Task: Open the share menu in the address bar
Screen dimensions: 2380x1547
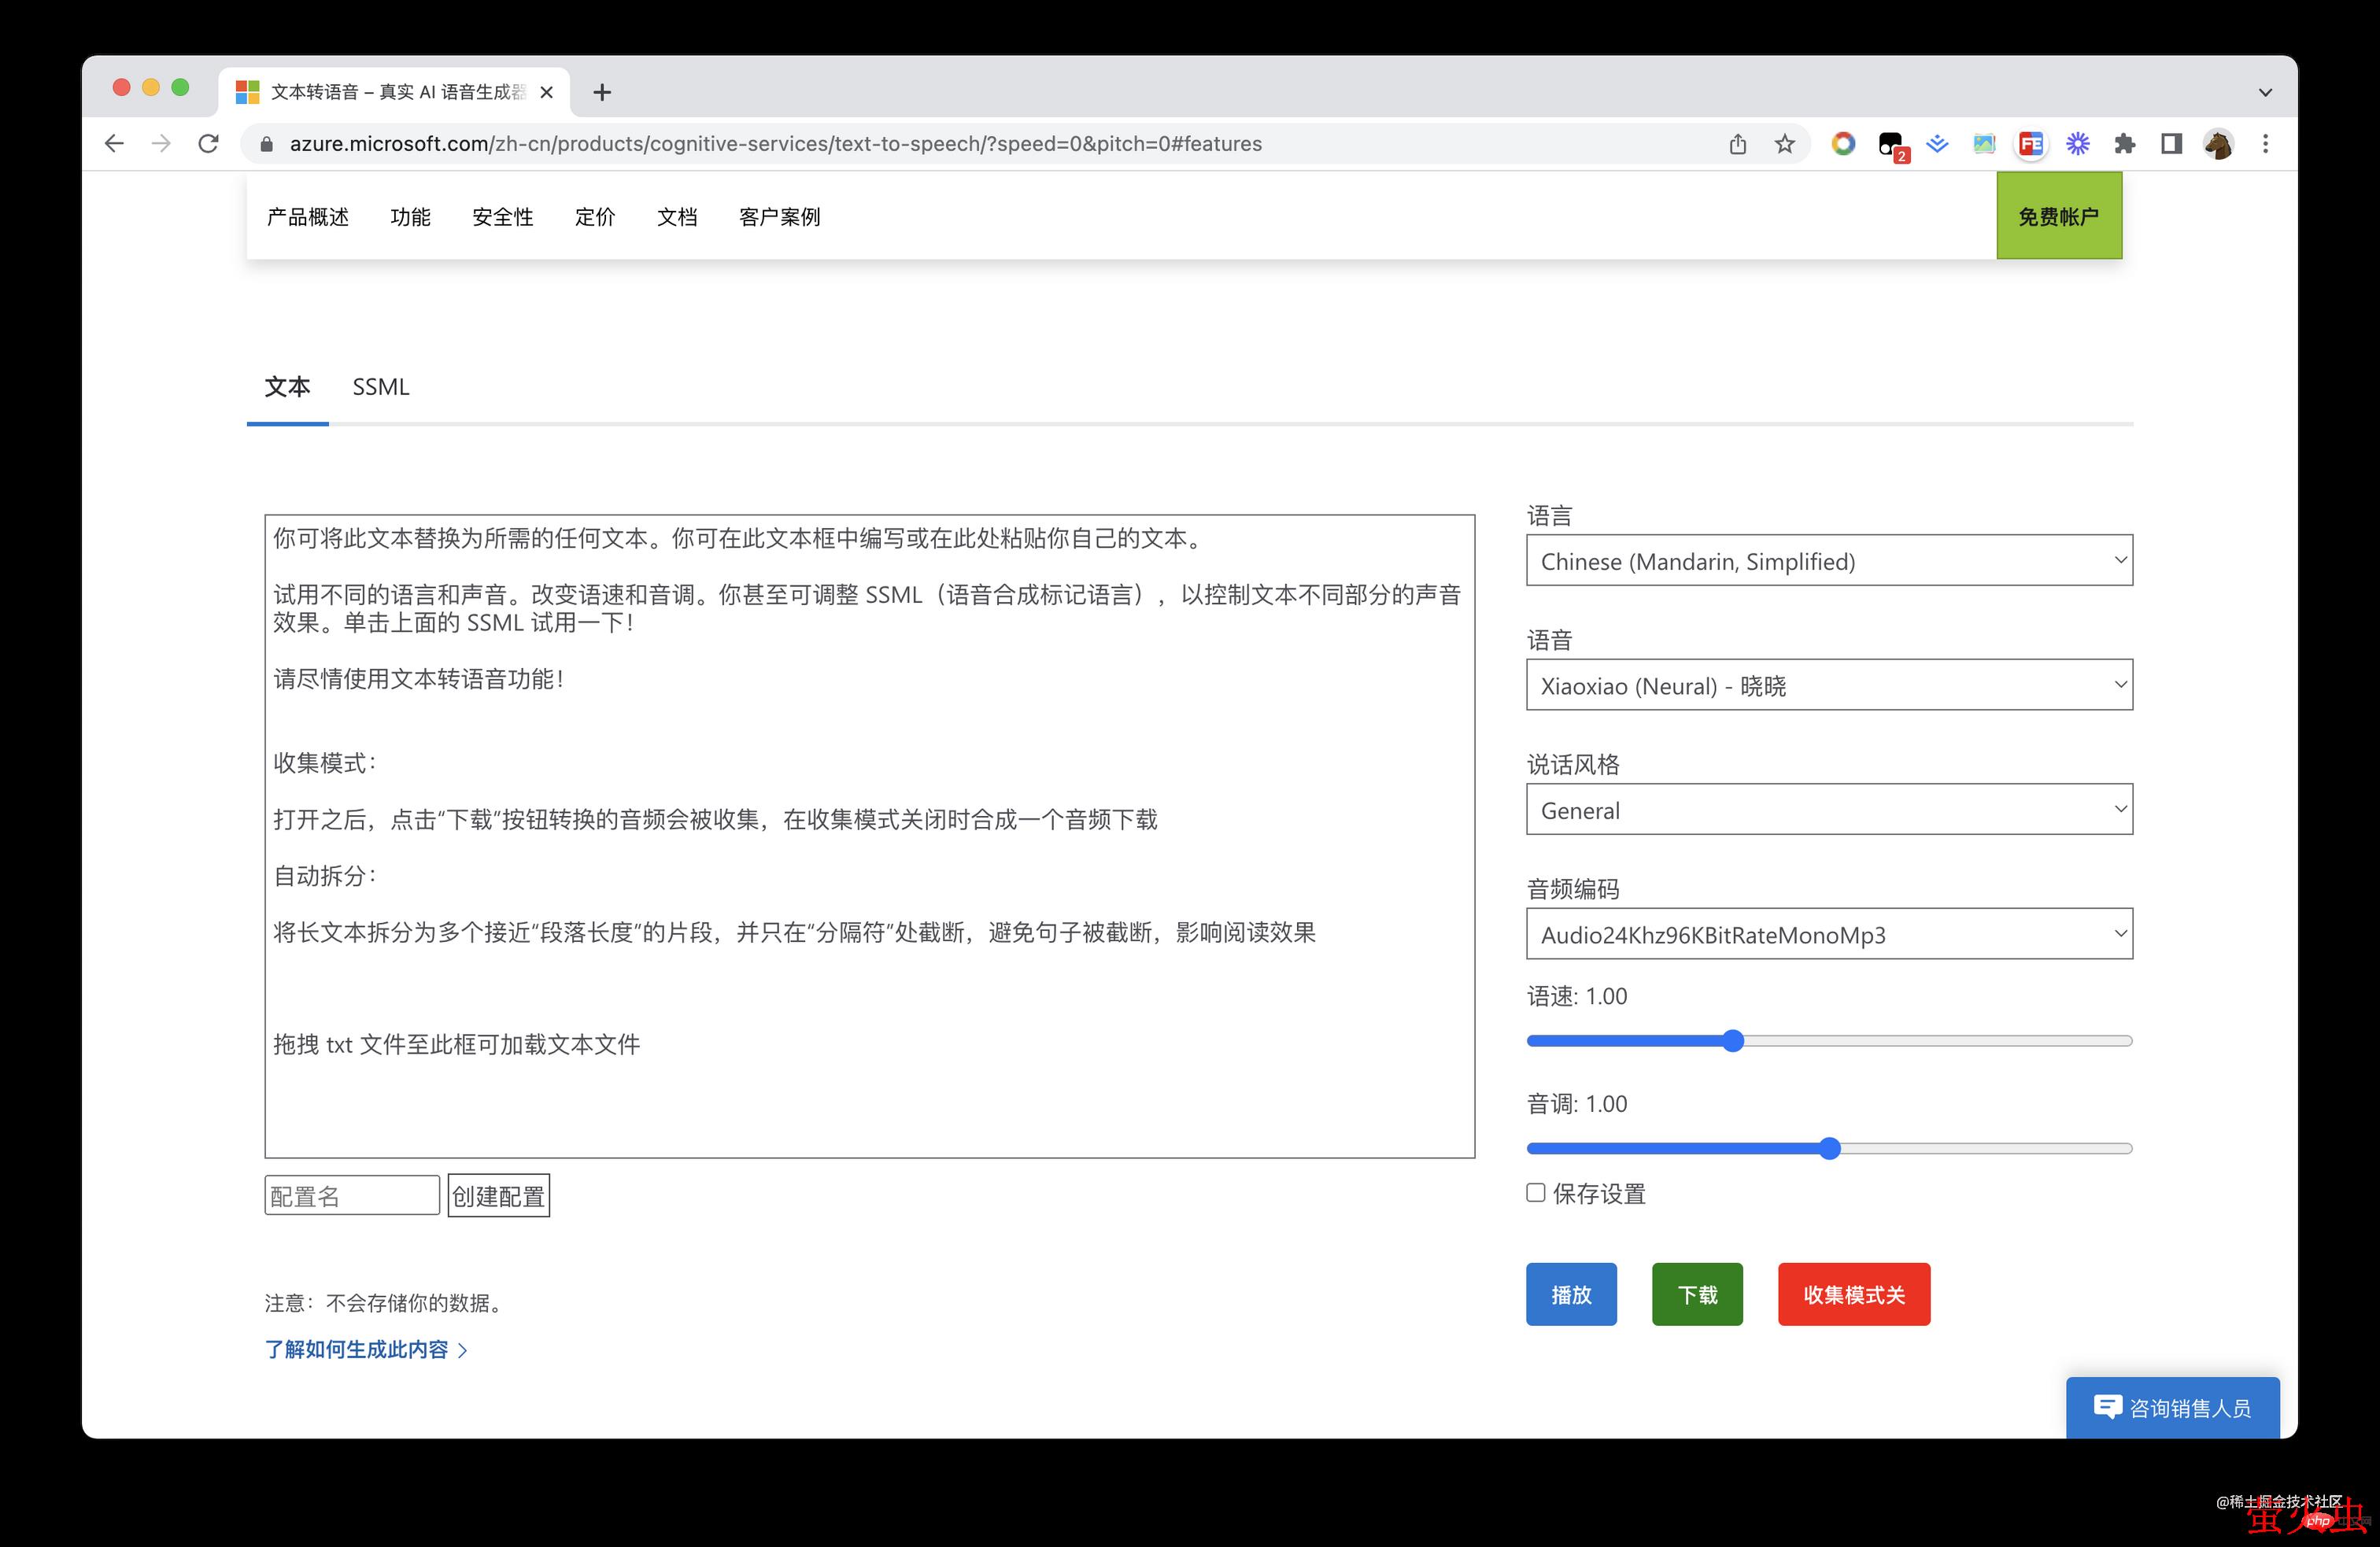Action: pos(1738,143)
